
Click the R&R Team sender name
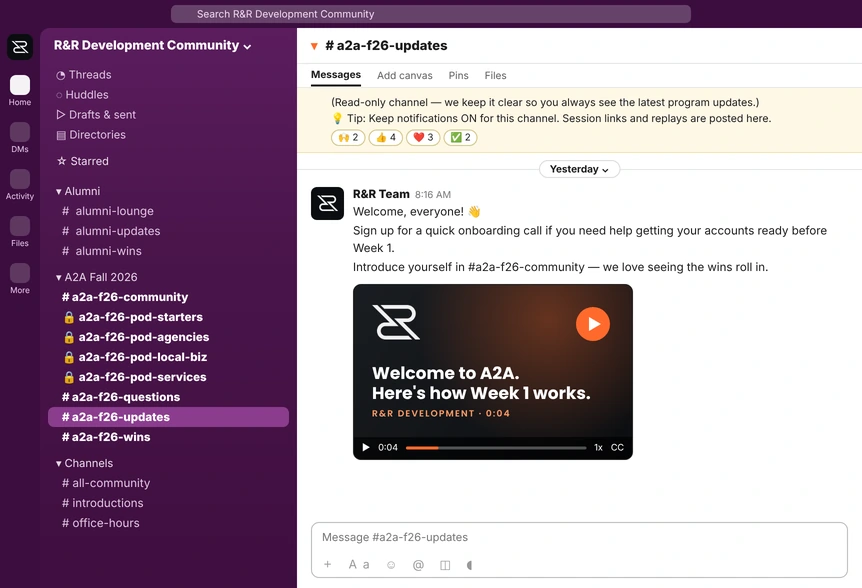point(381,194)
